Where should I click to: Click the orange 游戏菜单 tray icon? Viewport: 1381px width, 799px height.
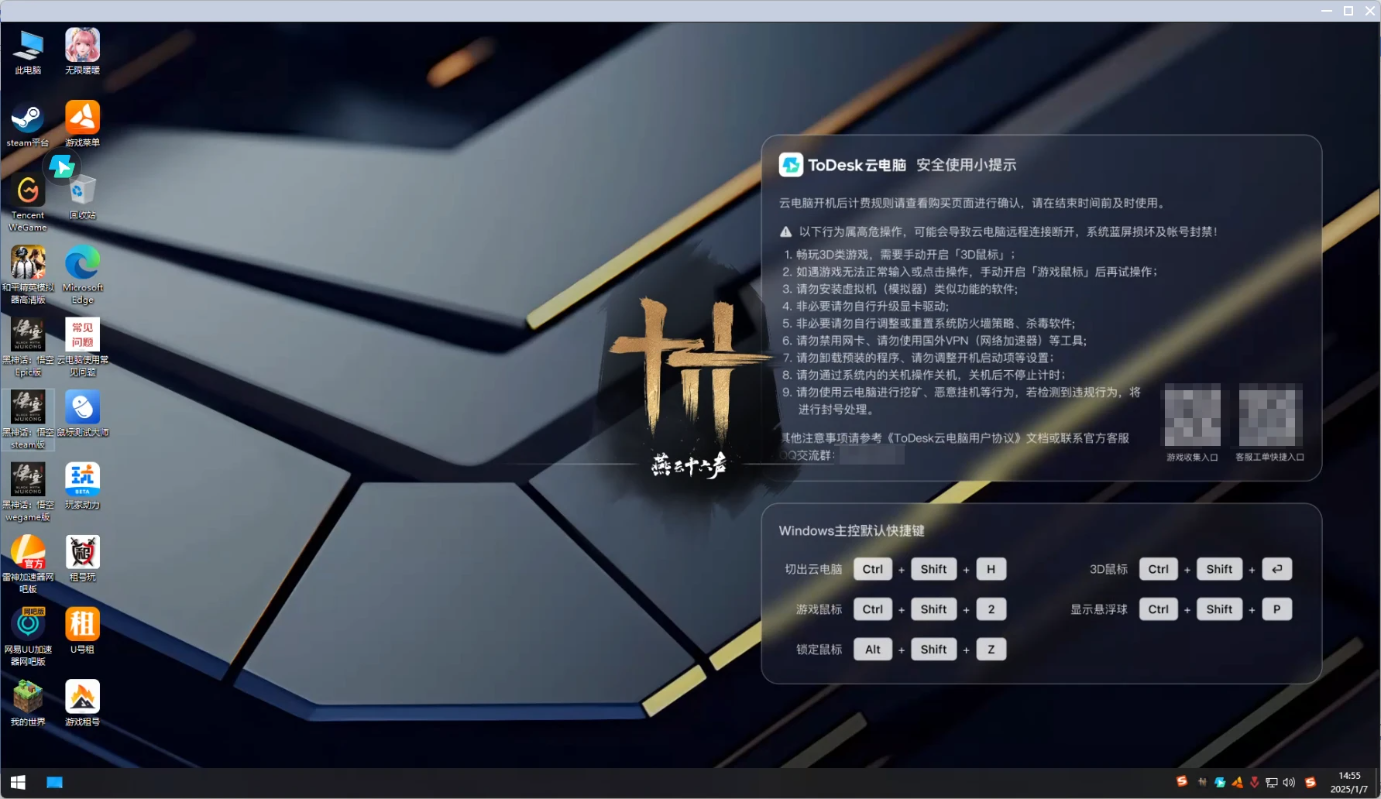pos(1237,782)
